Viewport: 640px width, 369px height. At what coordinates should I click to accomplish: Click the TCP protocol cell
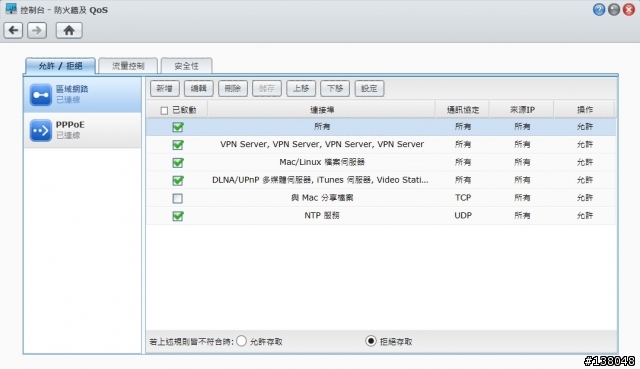click(463, 198)
